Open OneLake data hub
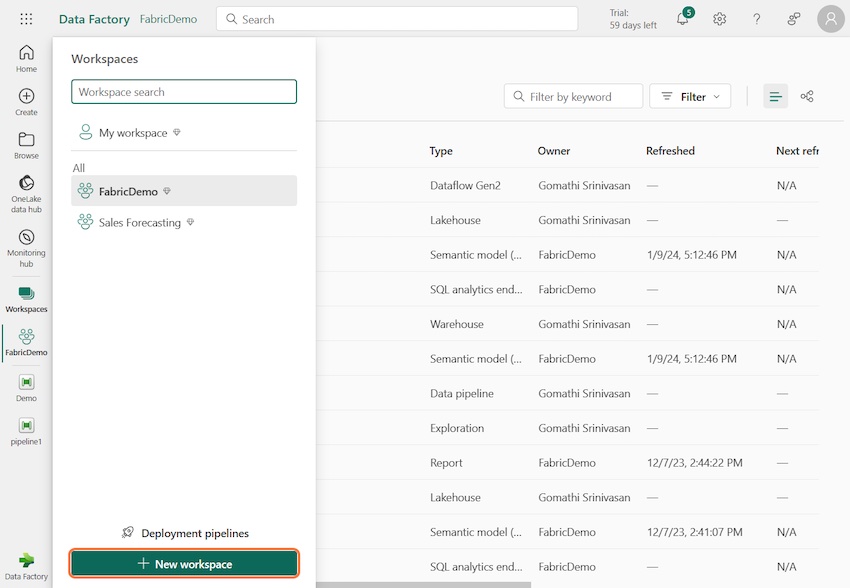This screenshot has width=850, height=588. click(26, 194)
